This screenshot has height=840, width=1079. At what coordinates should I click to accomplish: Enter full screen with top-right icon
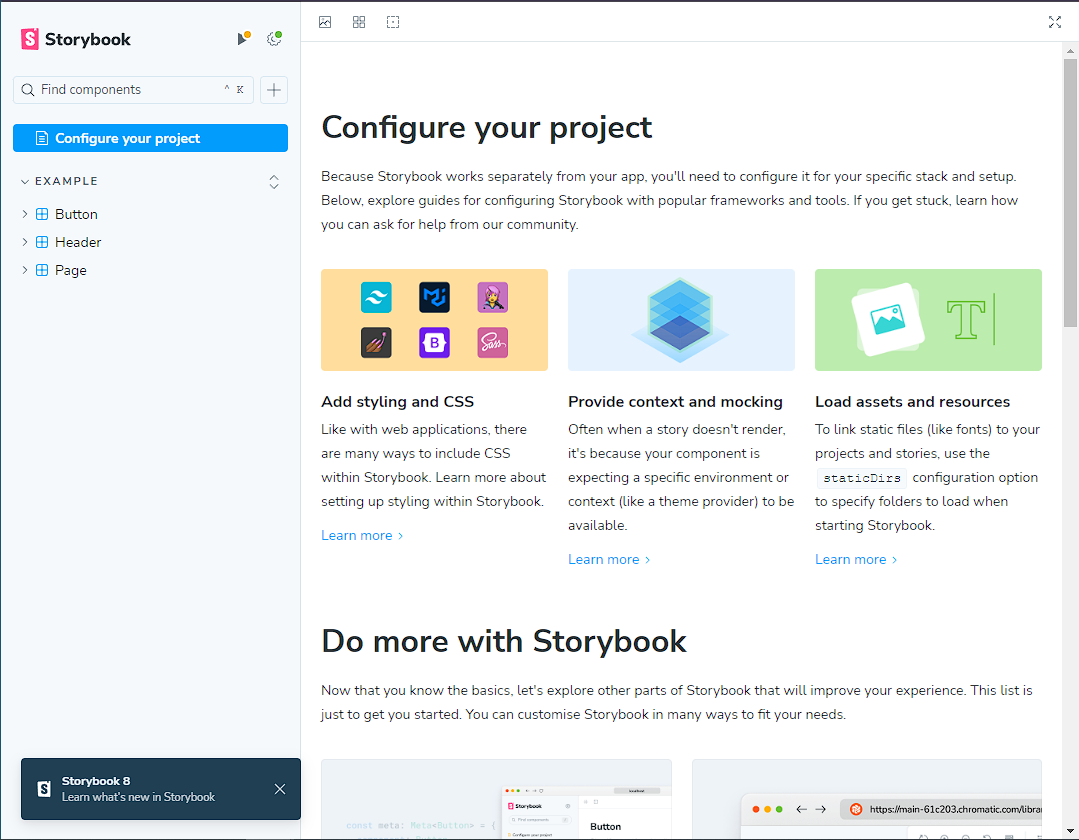click(x=1054, y=22)
